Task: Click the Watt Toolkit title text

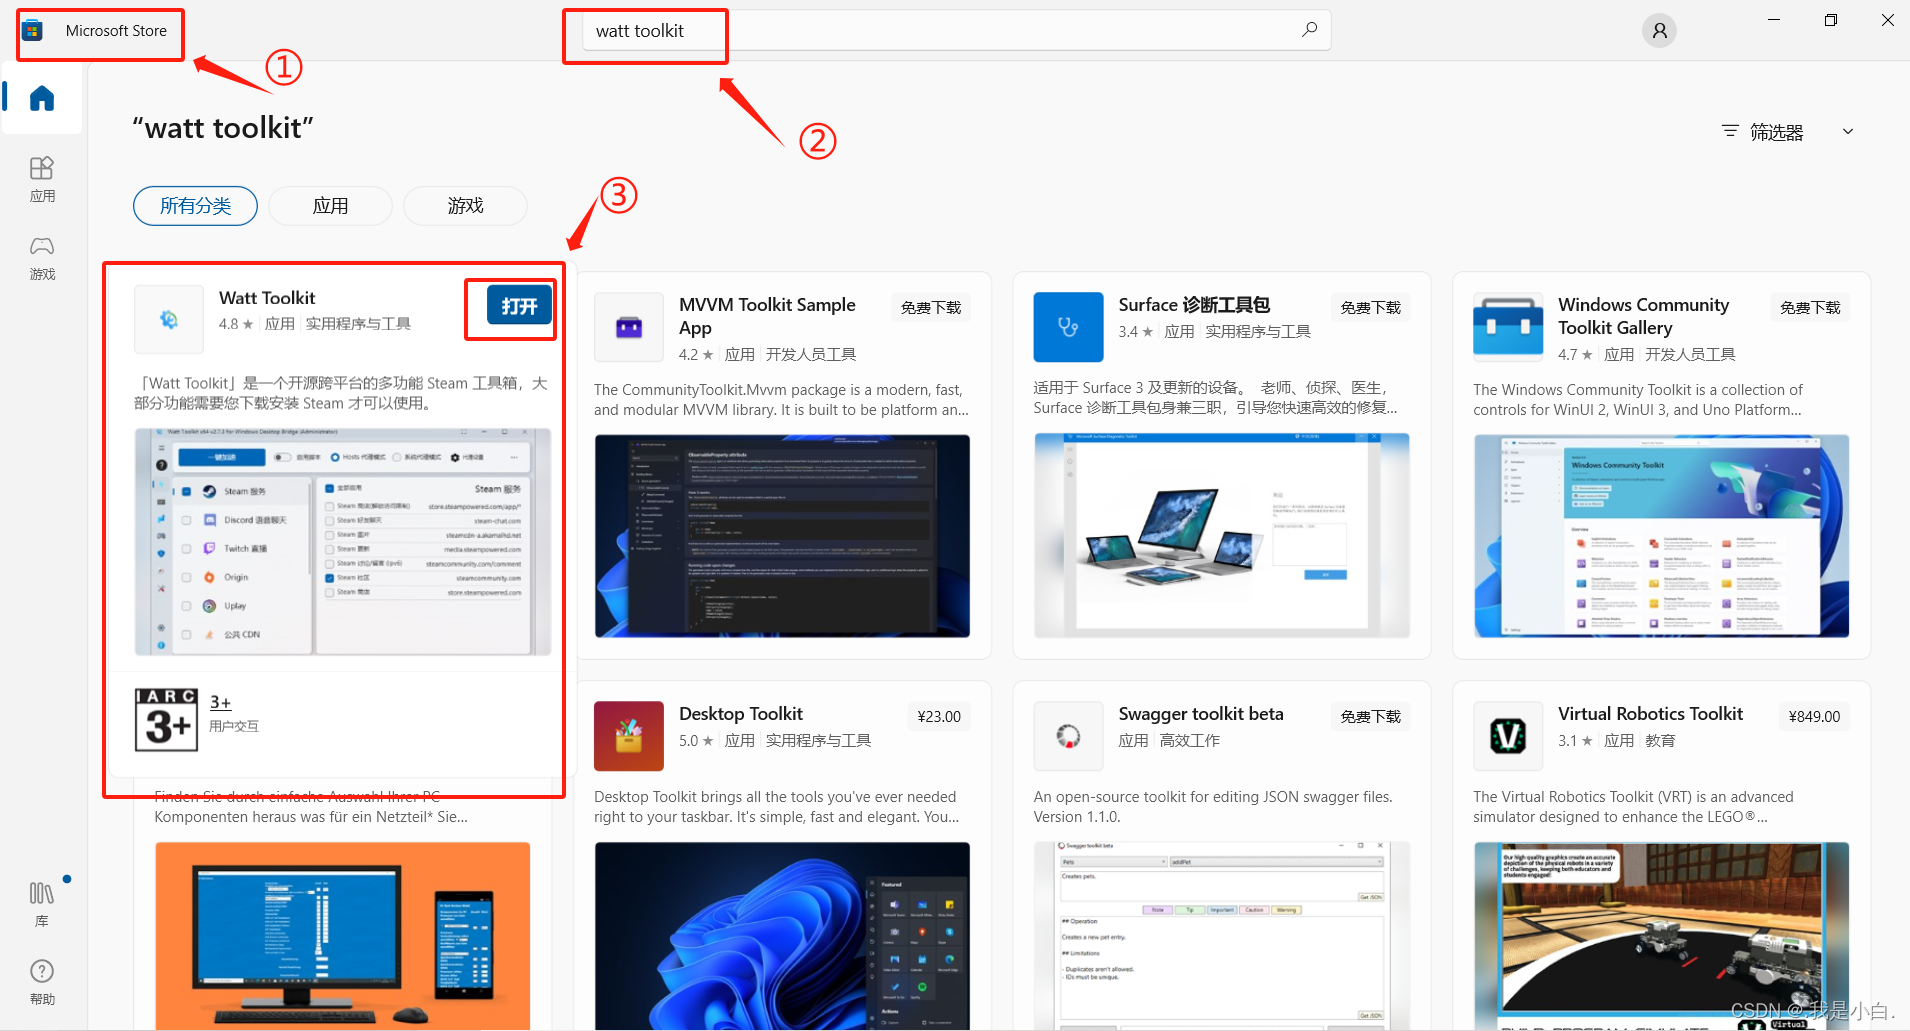Action: click(267, 298)
